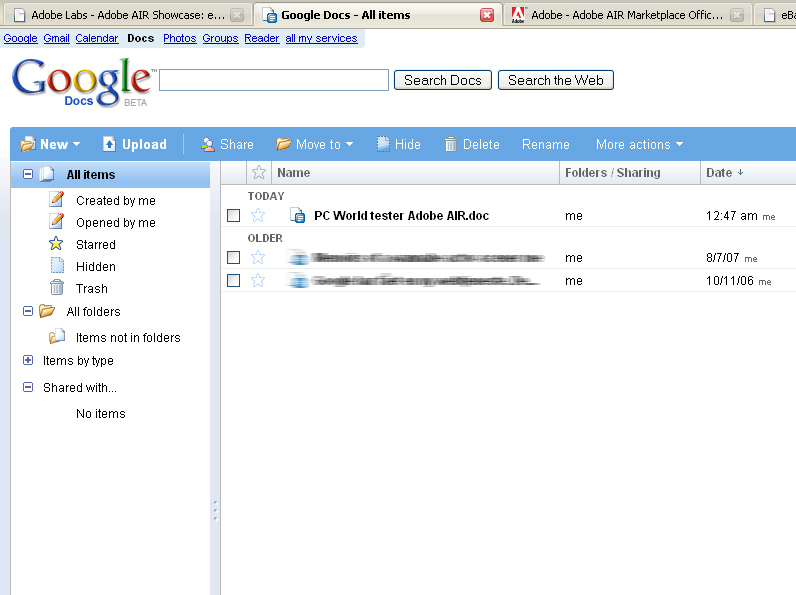Click in the Google Docs search field

point(274,80)
